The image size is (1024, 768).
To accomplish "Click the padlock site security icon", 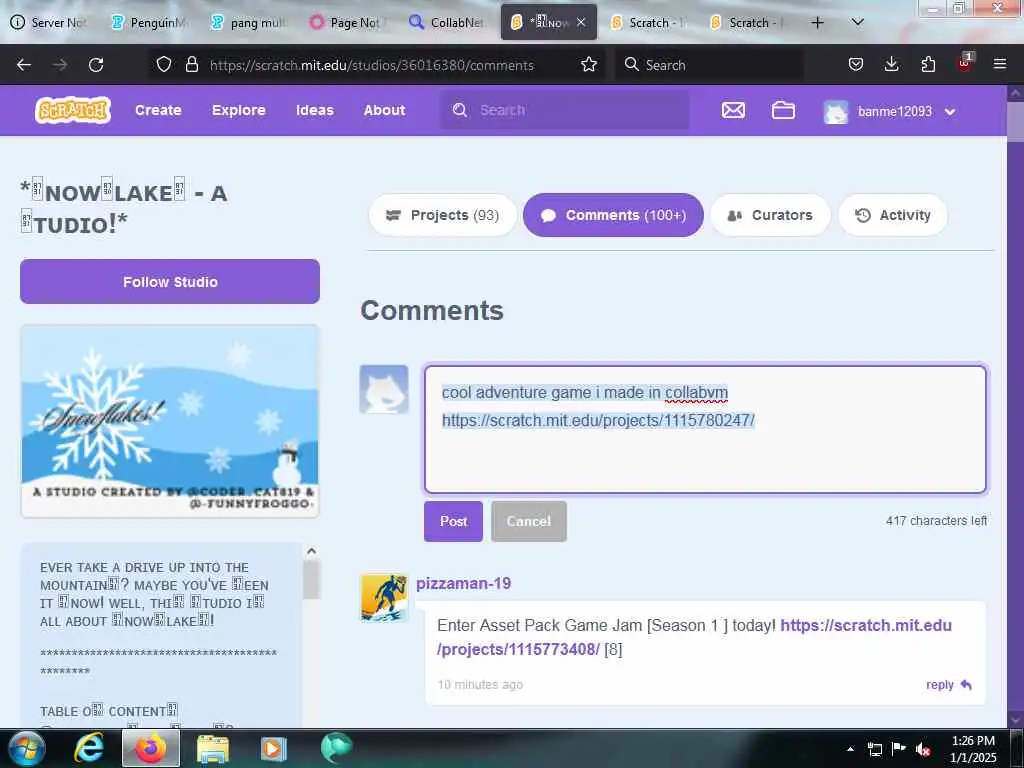I will (x=191, y=64).
